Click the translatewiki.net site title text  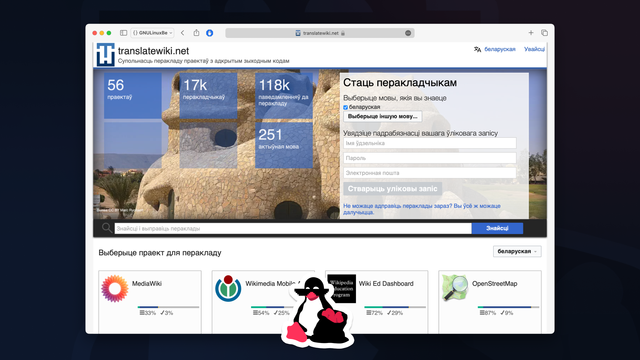point(153,51)
